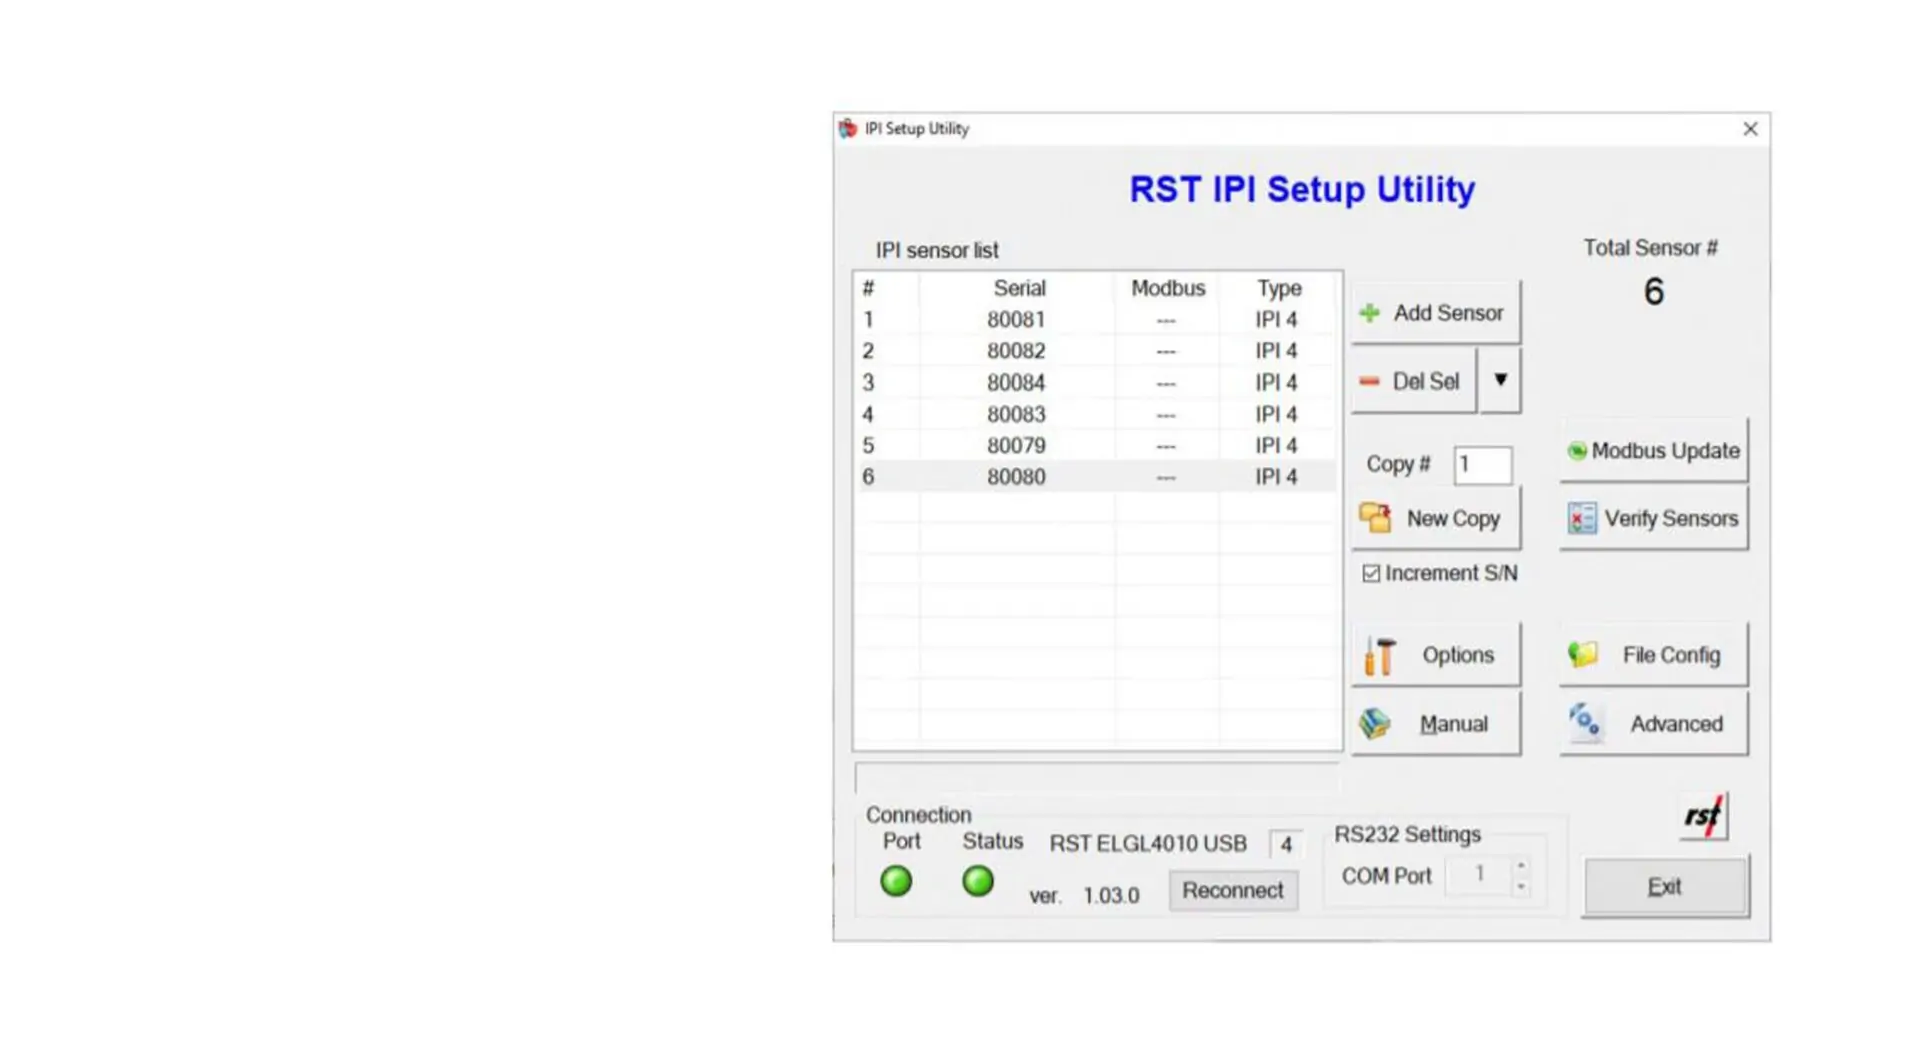
Task: Increase COM Port with up arrow
Action: [1521, 865]
